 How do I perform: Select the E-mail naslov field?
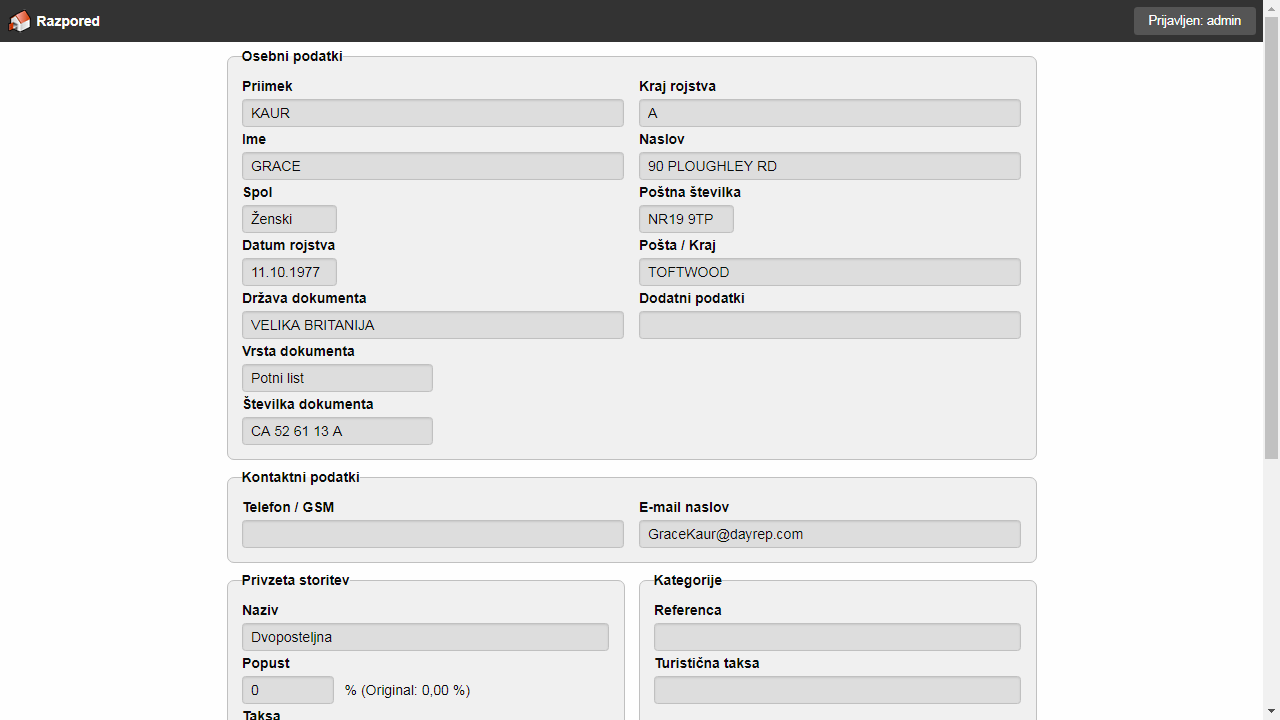[x=829, y=534]
